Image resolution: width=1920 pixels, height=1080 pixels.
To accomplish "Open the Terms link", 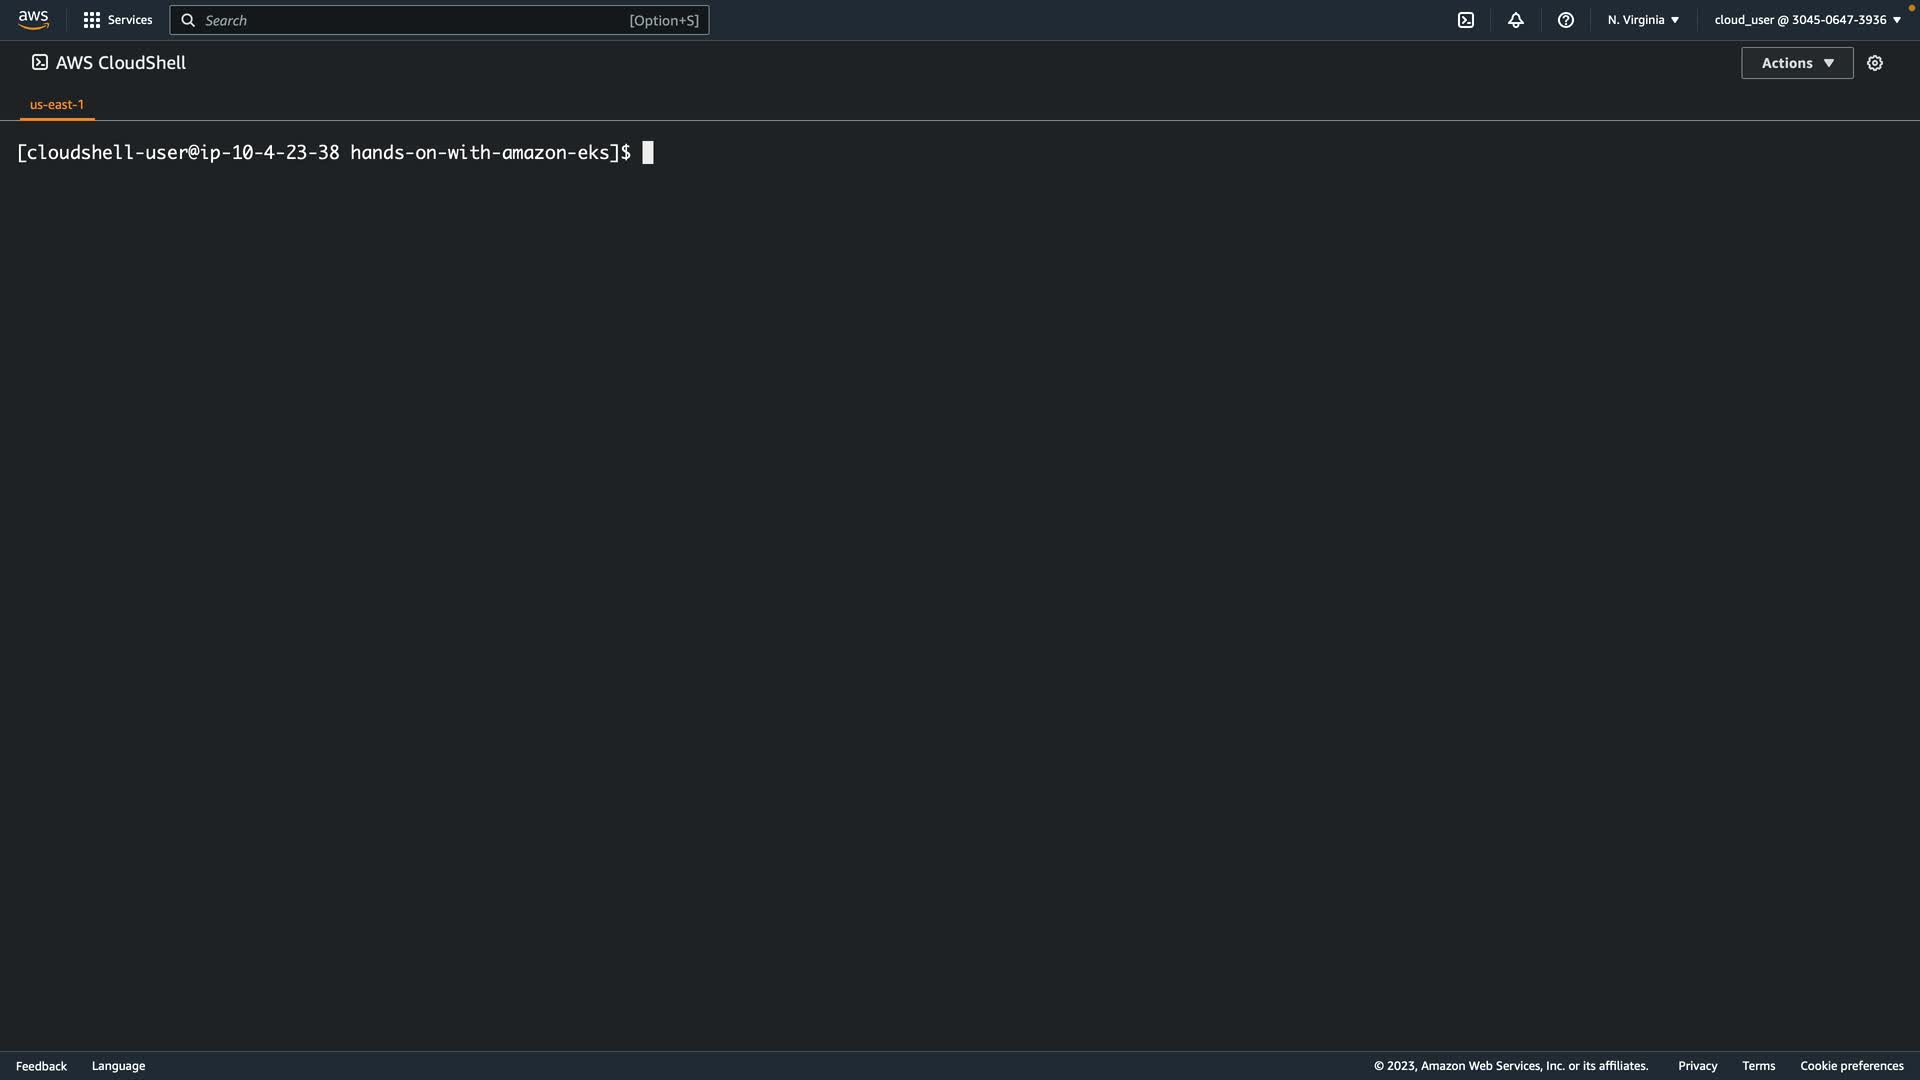I will pos(1758,1066).
